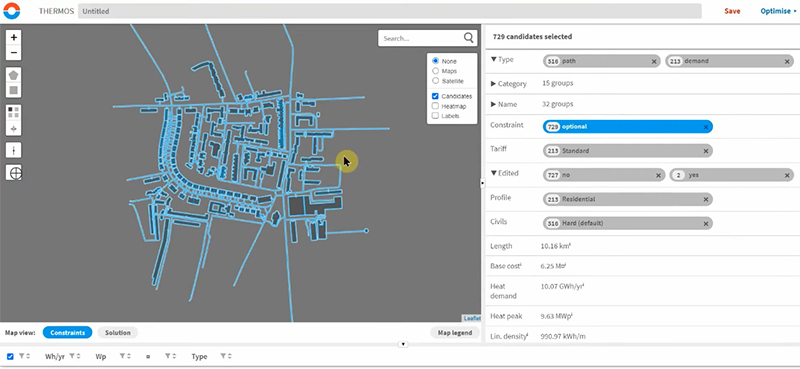Click the Heat peak value '9.63 MWp'
The width and height of the screenshot is (800, 369).
557,316
